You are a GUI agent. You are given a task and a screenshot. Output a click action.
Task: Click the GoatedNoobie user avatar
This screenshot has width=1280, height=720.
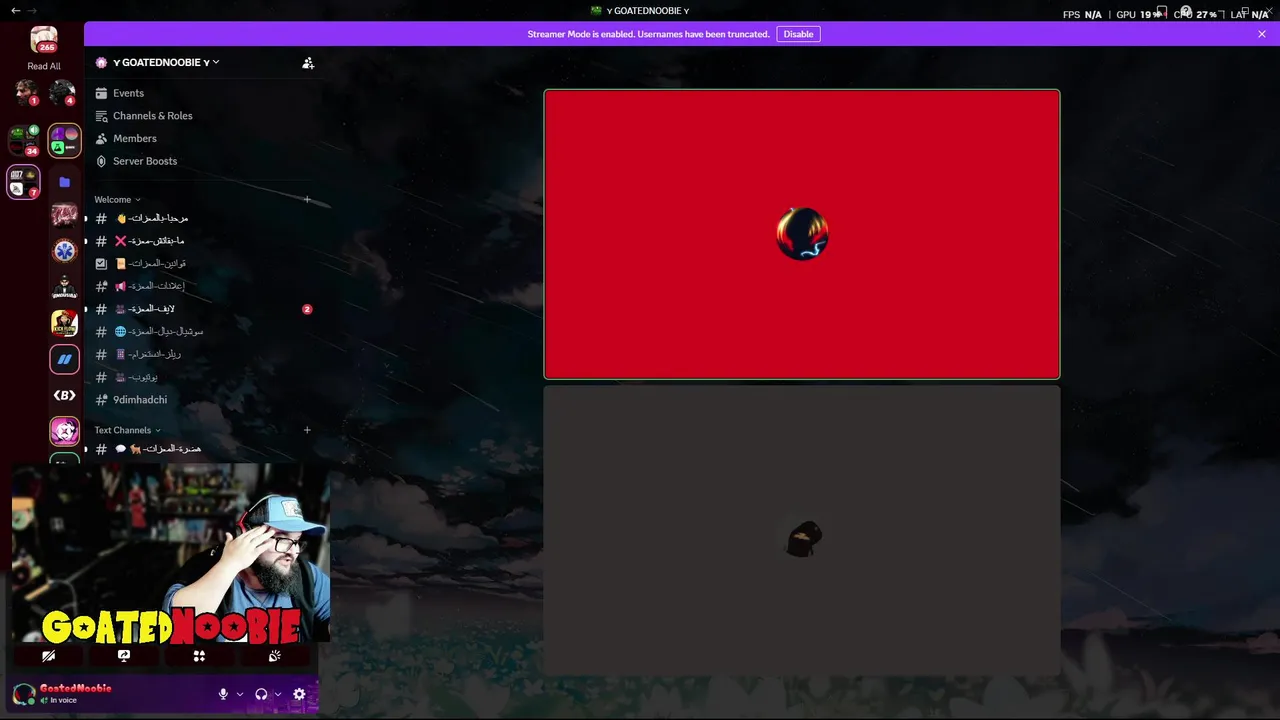click(x=23, y=694)
